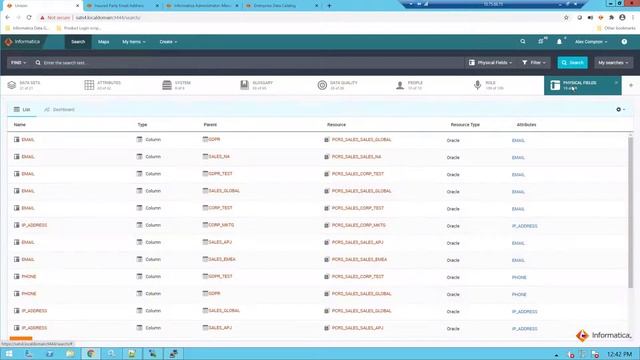Click the Data Quality target icon
The image size is (640, 360).
tap(322, 85)
